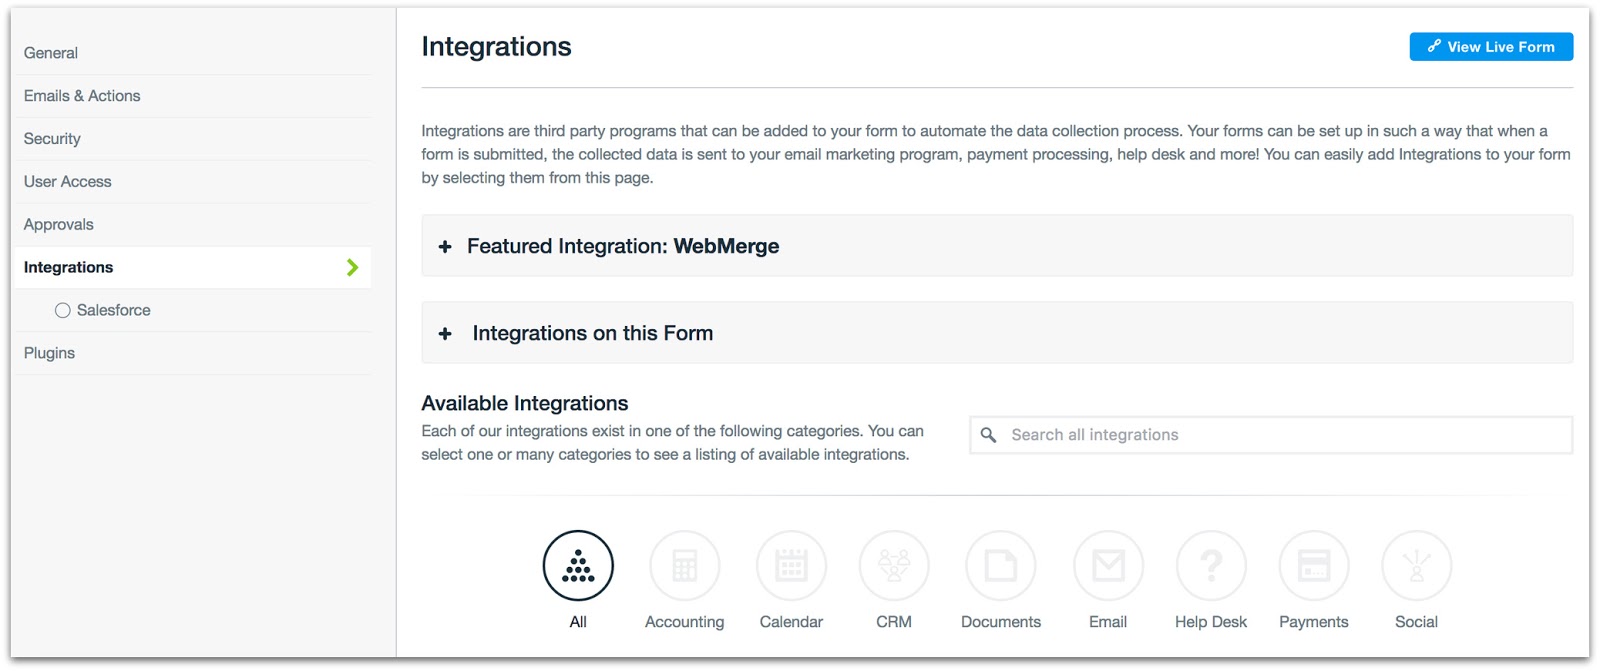Viewport: 1600px width, 671px height.
Task: Filter integrations by CRM icon
Action: [894, 566]
